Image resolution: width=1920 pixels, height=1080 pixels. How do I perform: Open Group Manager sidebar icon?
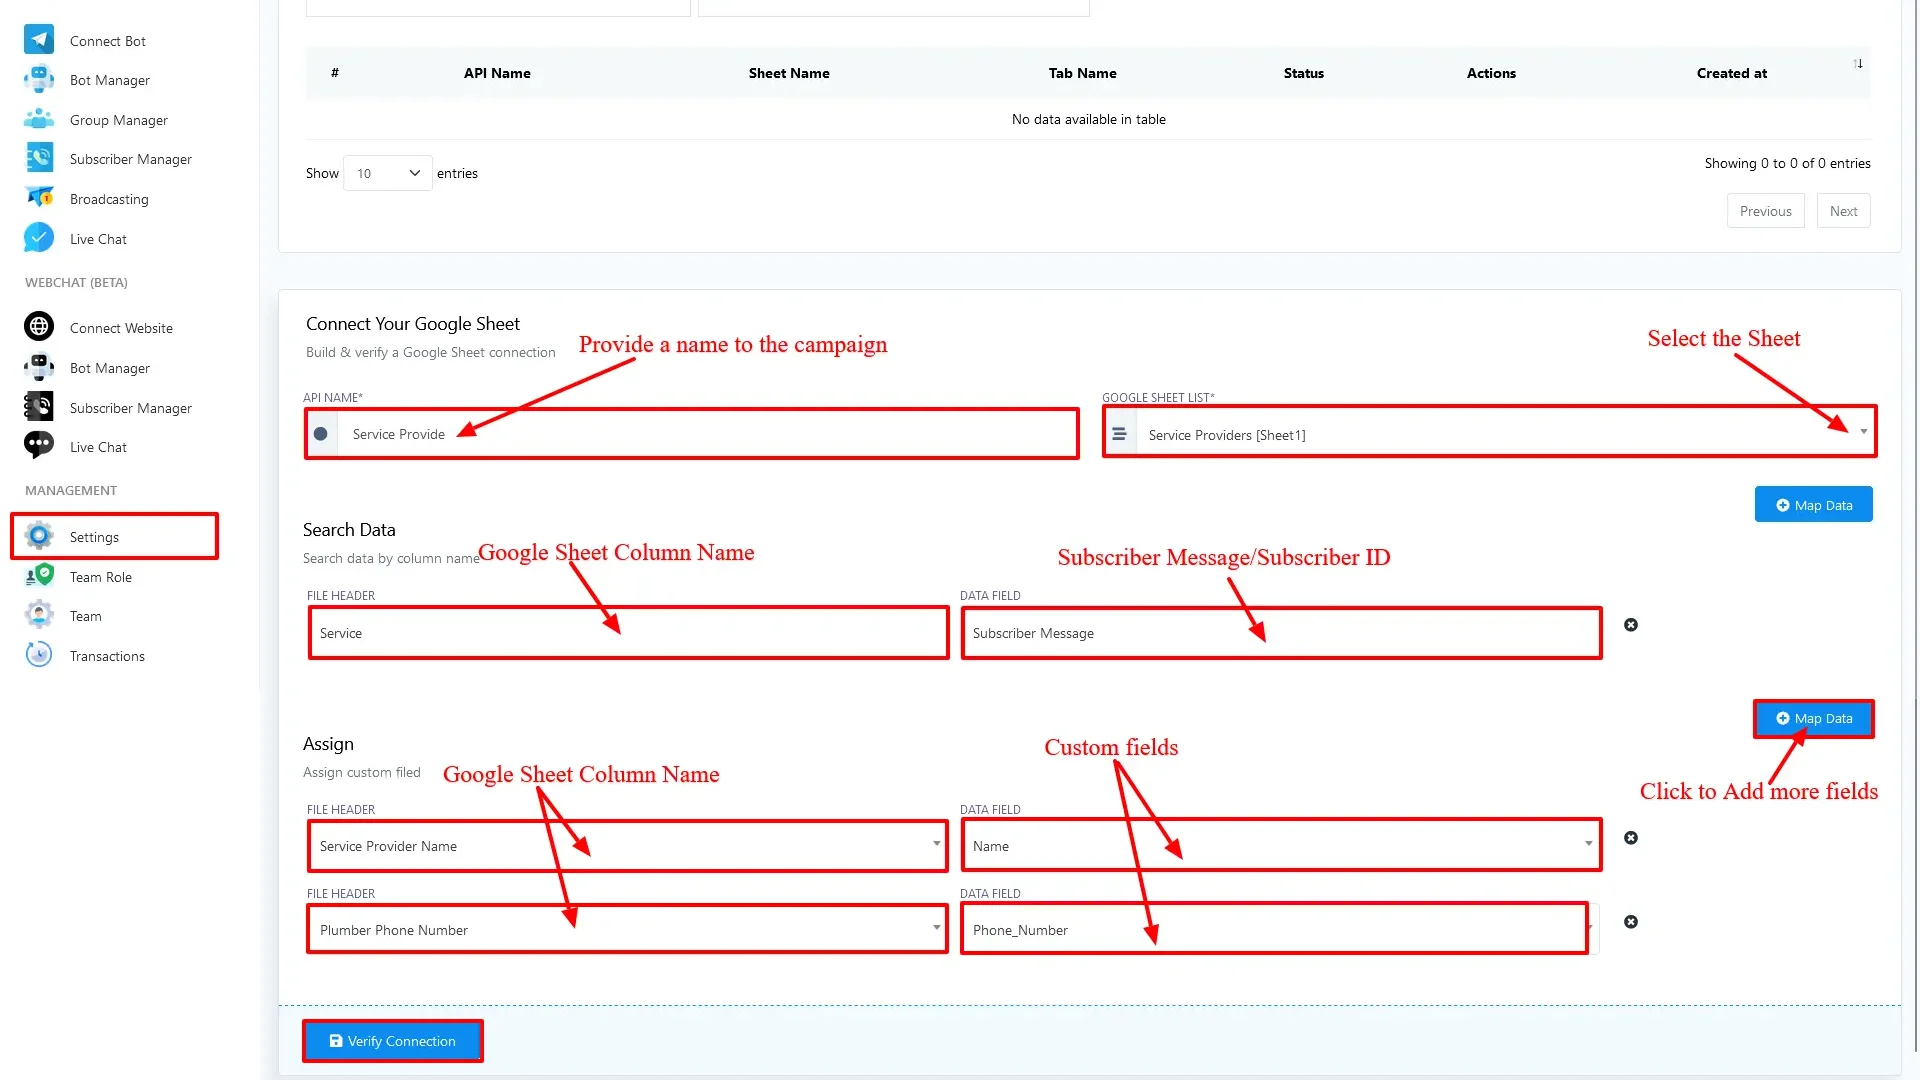[39, 119]
